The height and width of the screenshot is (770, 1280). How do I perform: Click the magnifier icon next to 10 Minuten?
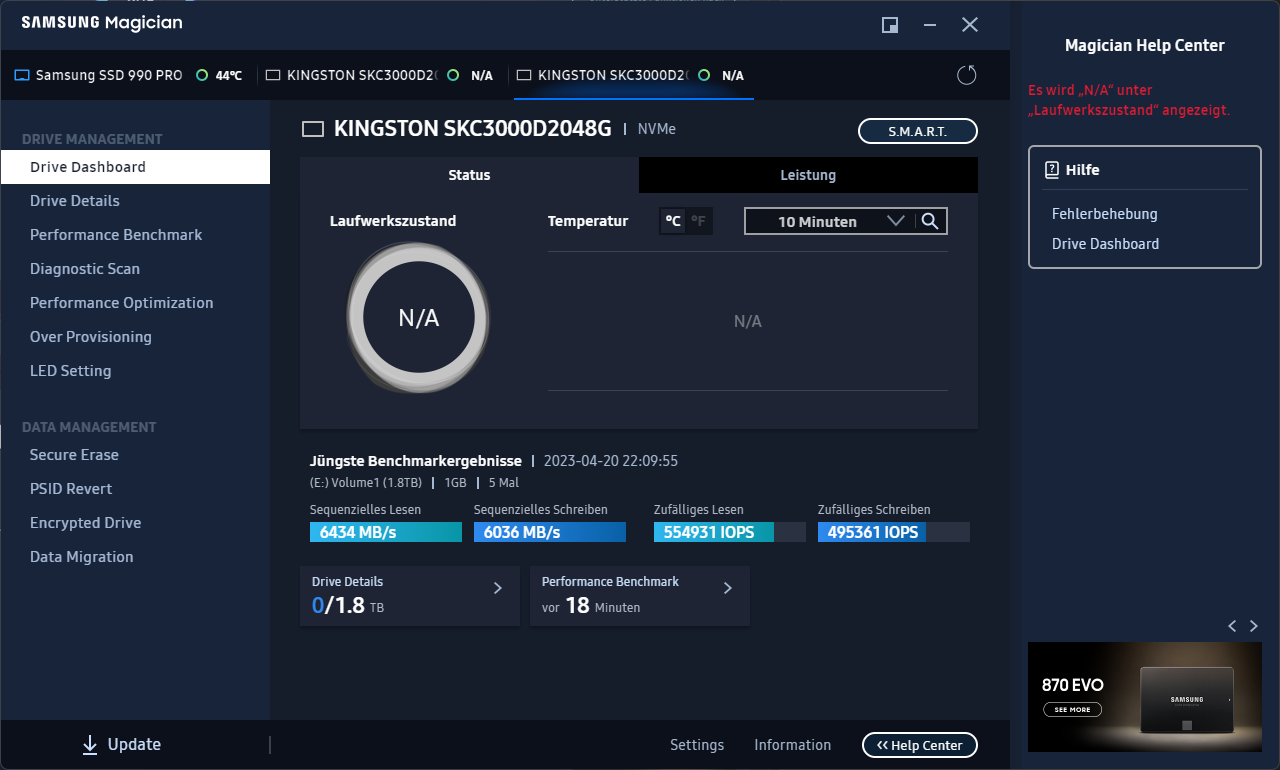click(x=930, y=221)
